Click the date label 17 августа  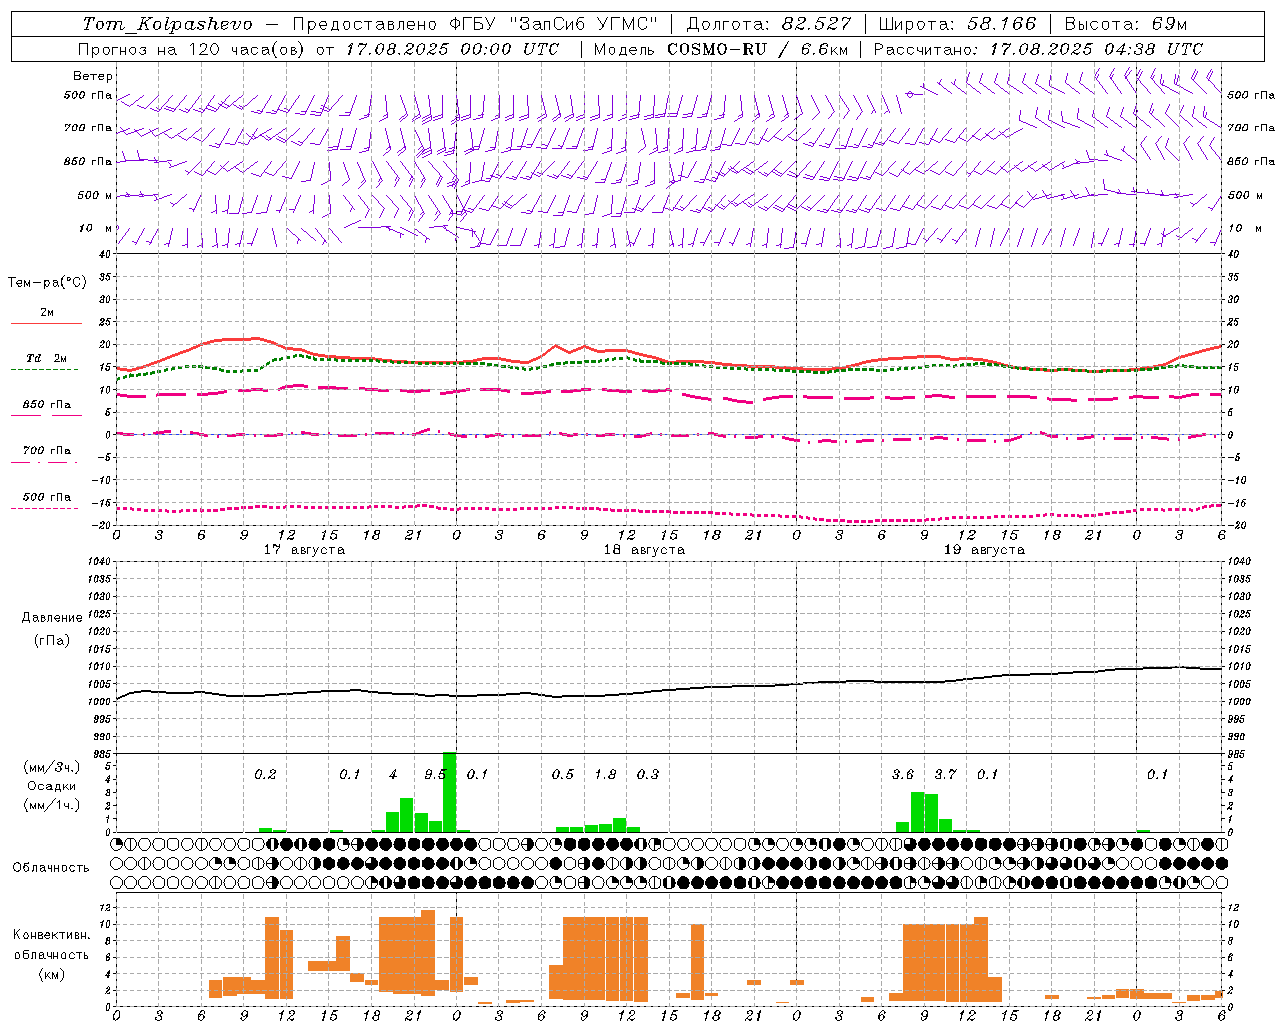click(x=304, y=550)
